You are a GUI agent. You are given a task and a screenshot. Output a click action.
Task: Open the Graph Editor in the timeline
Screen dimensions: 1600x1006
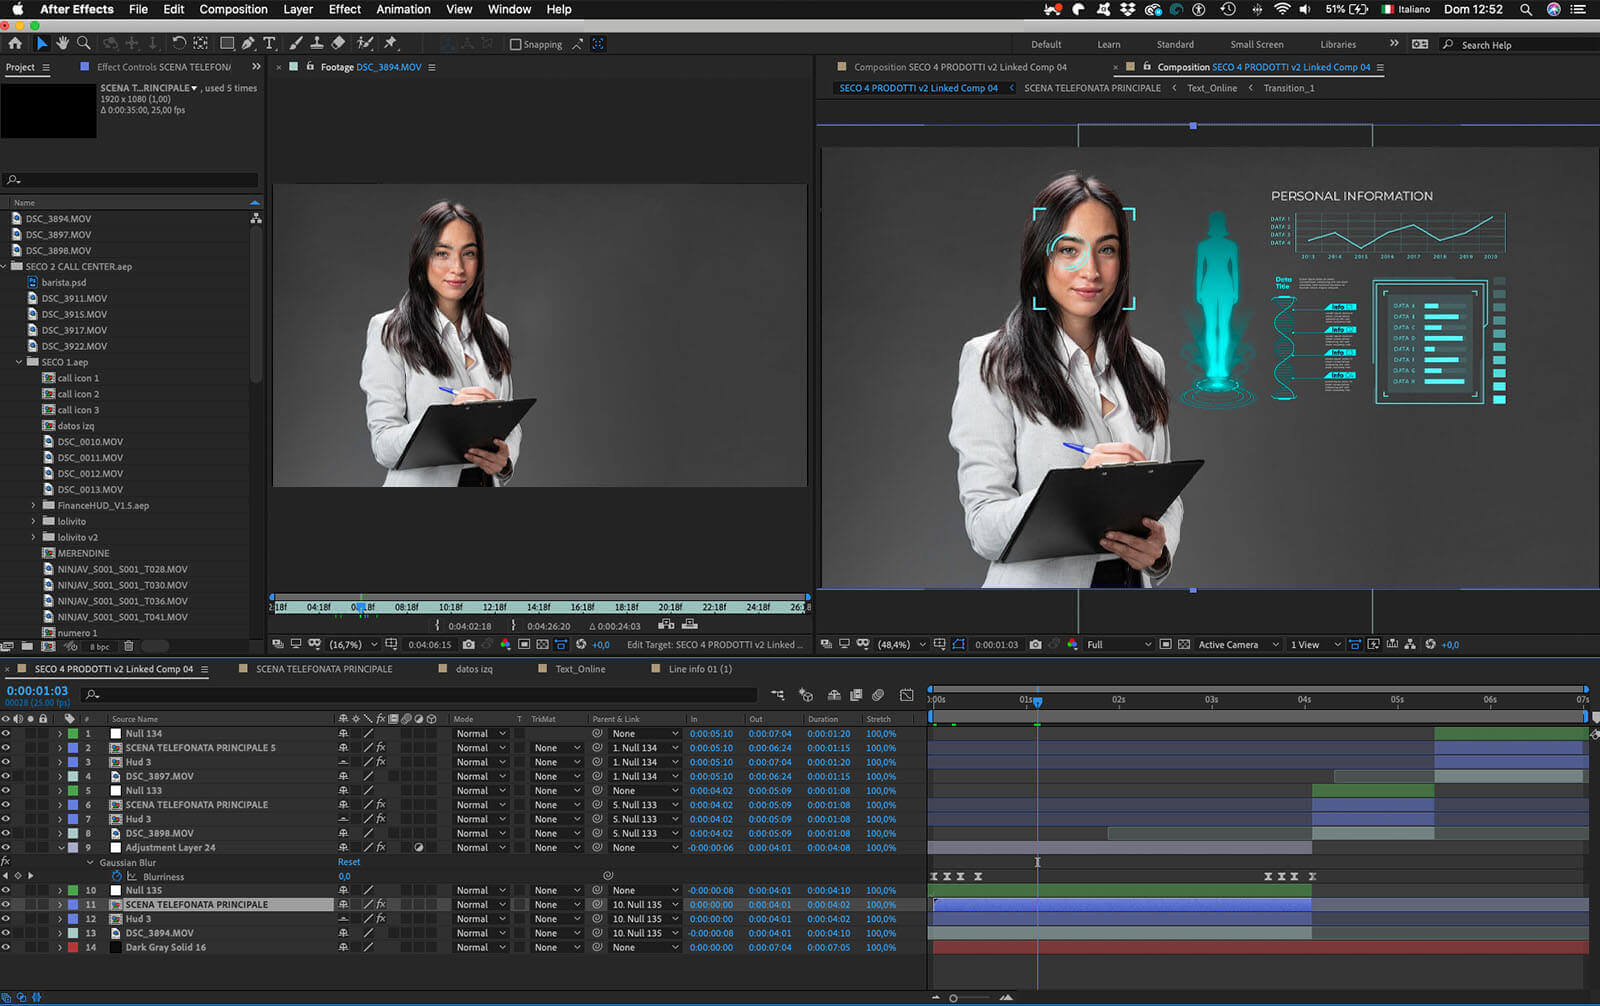point(906,694)
